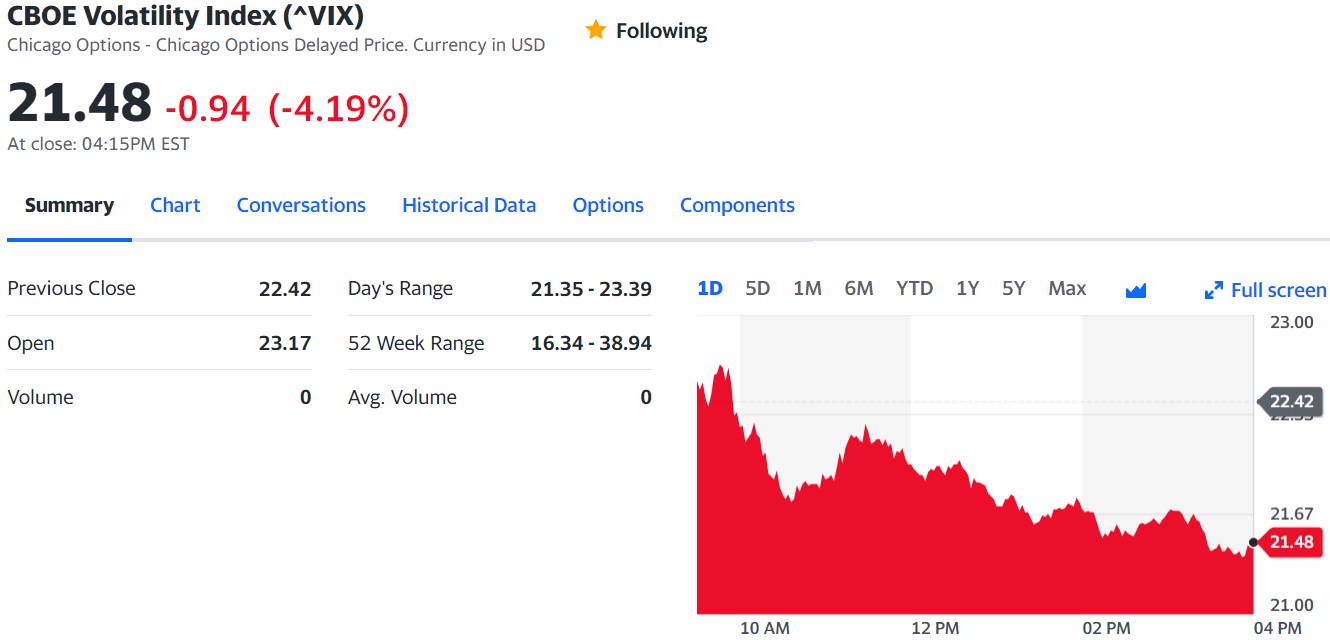This screenshot has width=1330, height=640.
Task: Click the 52 Week Range value 16.34 - 38.94
Action: tap(591, 343)
